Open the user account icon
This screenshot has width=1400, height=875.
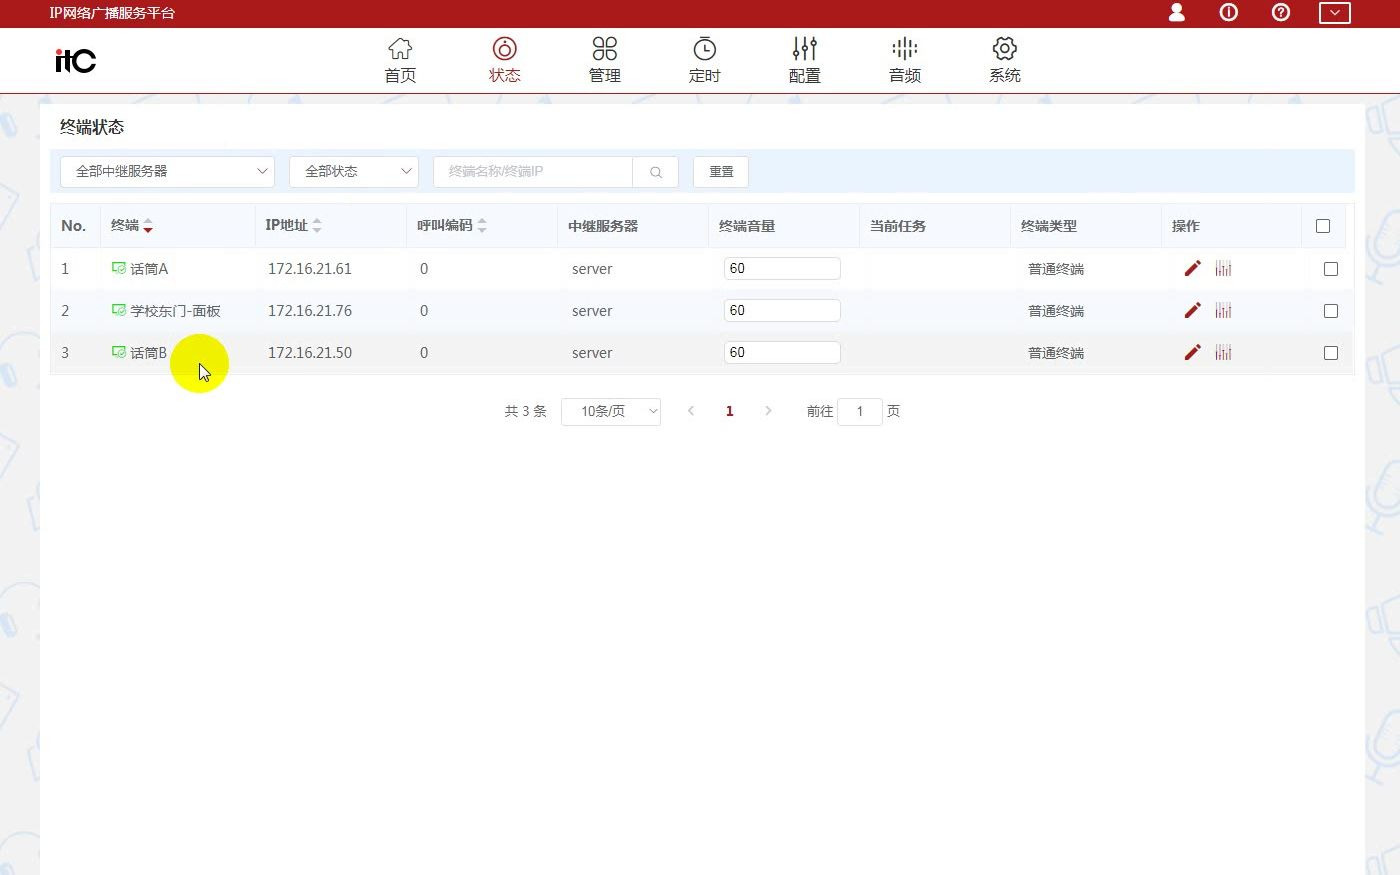tap(1177, 13)
